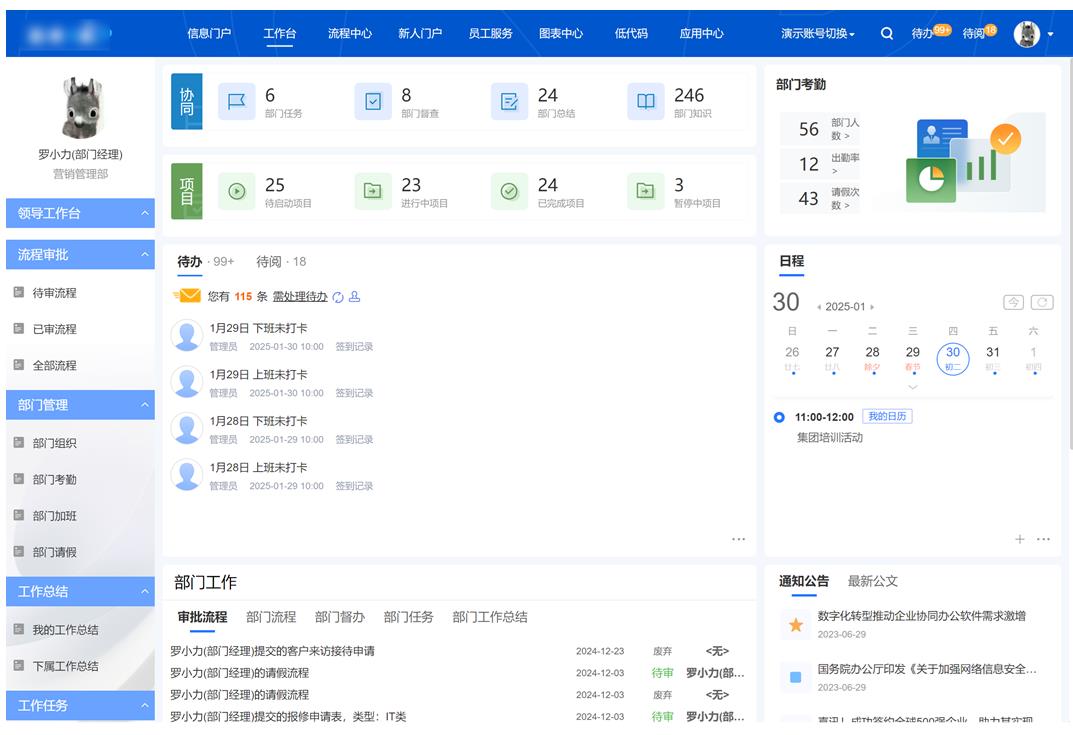
Task: Open 部门人数 56 attendance stat
Action: [x=820, y=129]
